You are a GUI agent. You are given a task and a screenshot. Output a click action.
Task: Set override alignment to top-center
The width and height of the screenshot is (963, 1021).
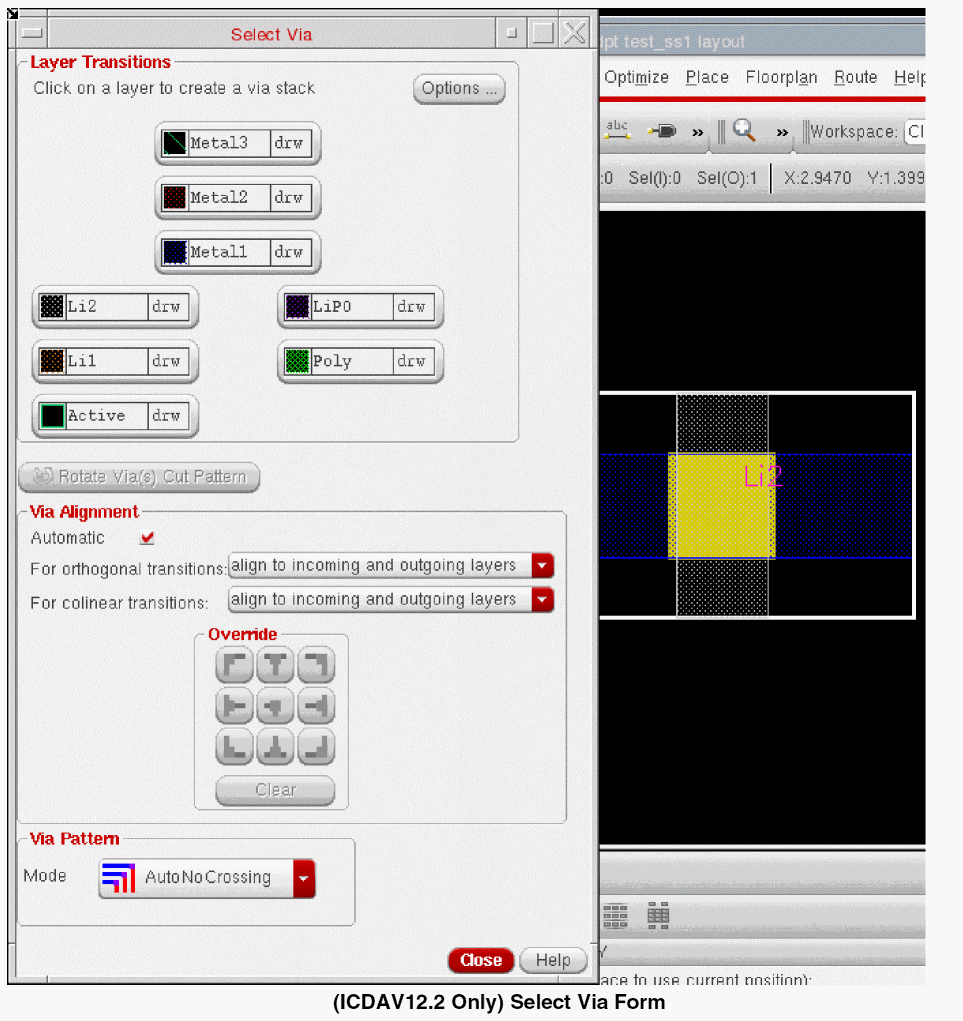pyautogui.click(x=275, y=665)
